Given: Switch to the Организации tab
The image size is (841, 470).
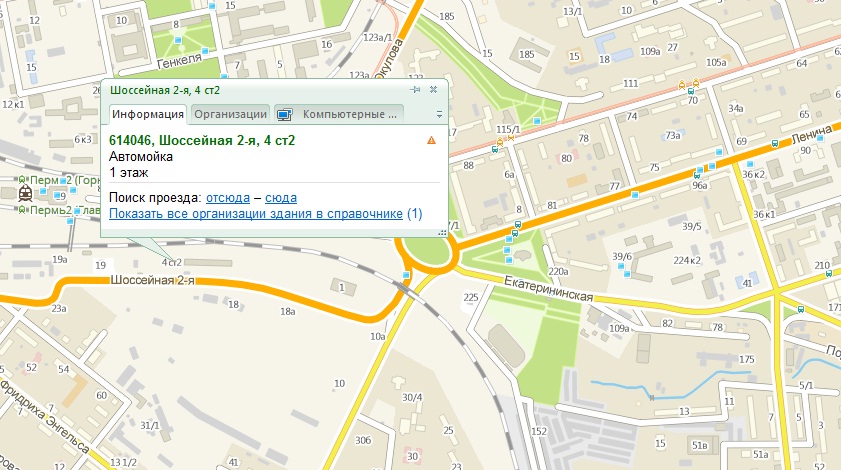Looking at the screenshot, I should [x=230, y=114].
